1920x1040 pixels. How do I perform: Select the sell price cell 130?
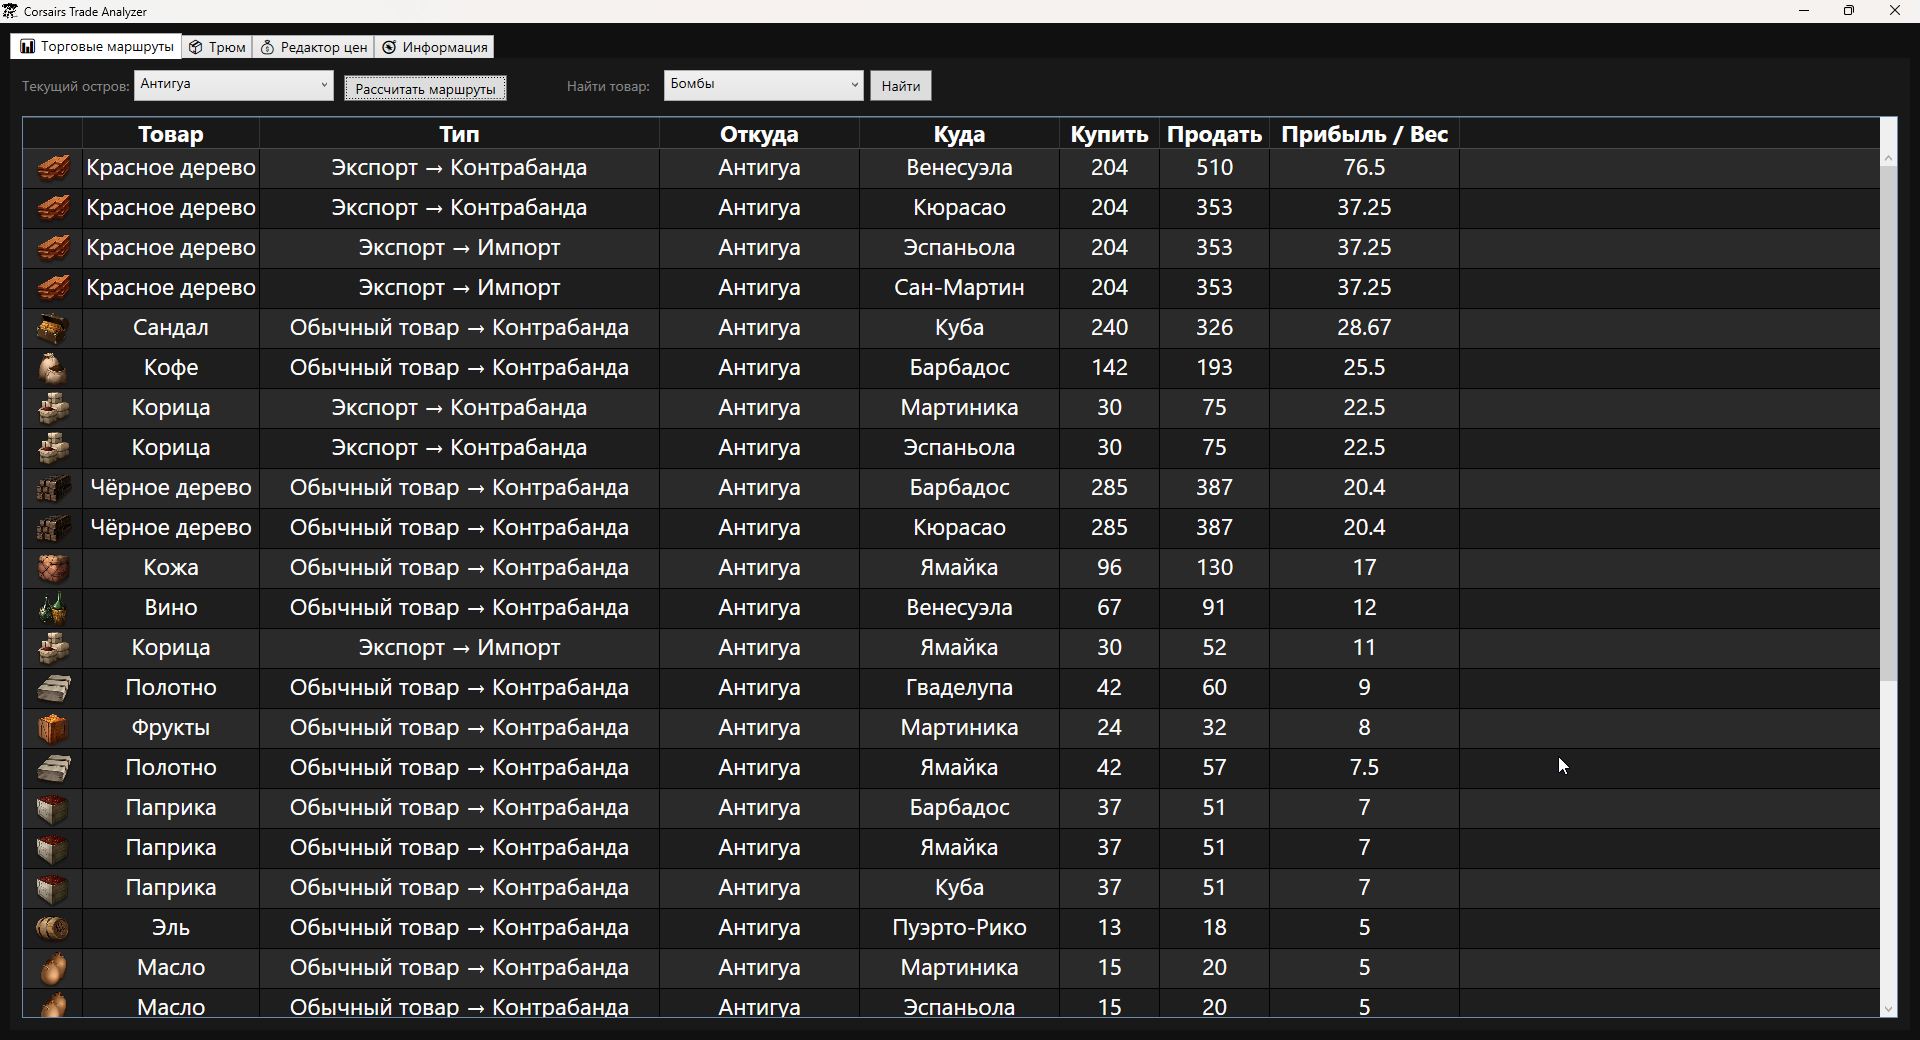pyautogui.click(x=1214, y=568)
